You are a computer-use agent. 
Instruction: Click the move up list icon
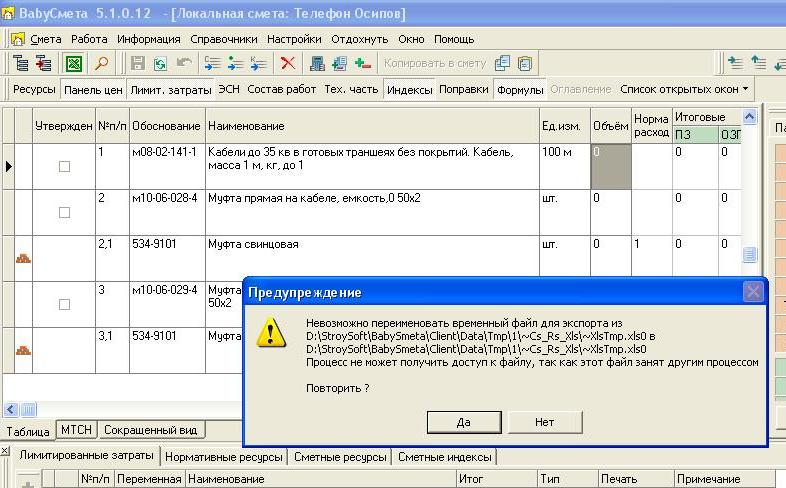pyautogui.click(x=758, y=64)
